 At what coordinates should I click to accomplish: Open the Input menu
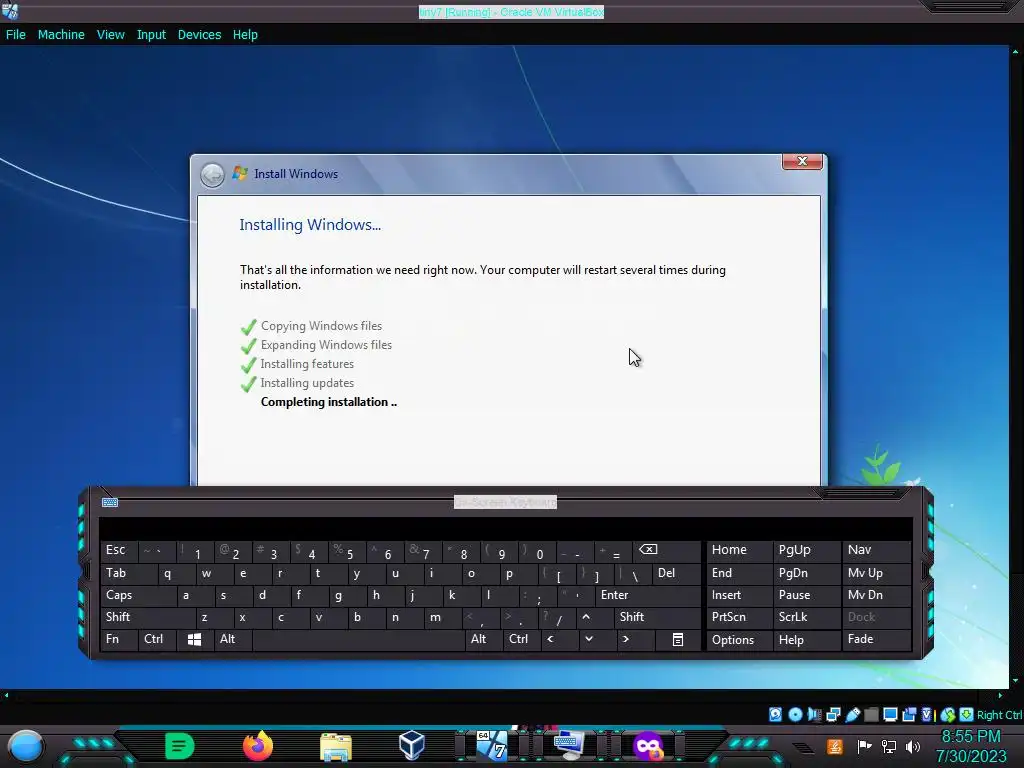pyautogui.click(x=151, y=35)
